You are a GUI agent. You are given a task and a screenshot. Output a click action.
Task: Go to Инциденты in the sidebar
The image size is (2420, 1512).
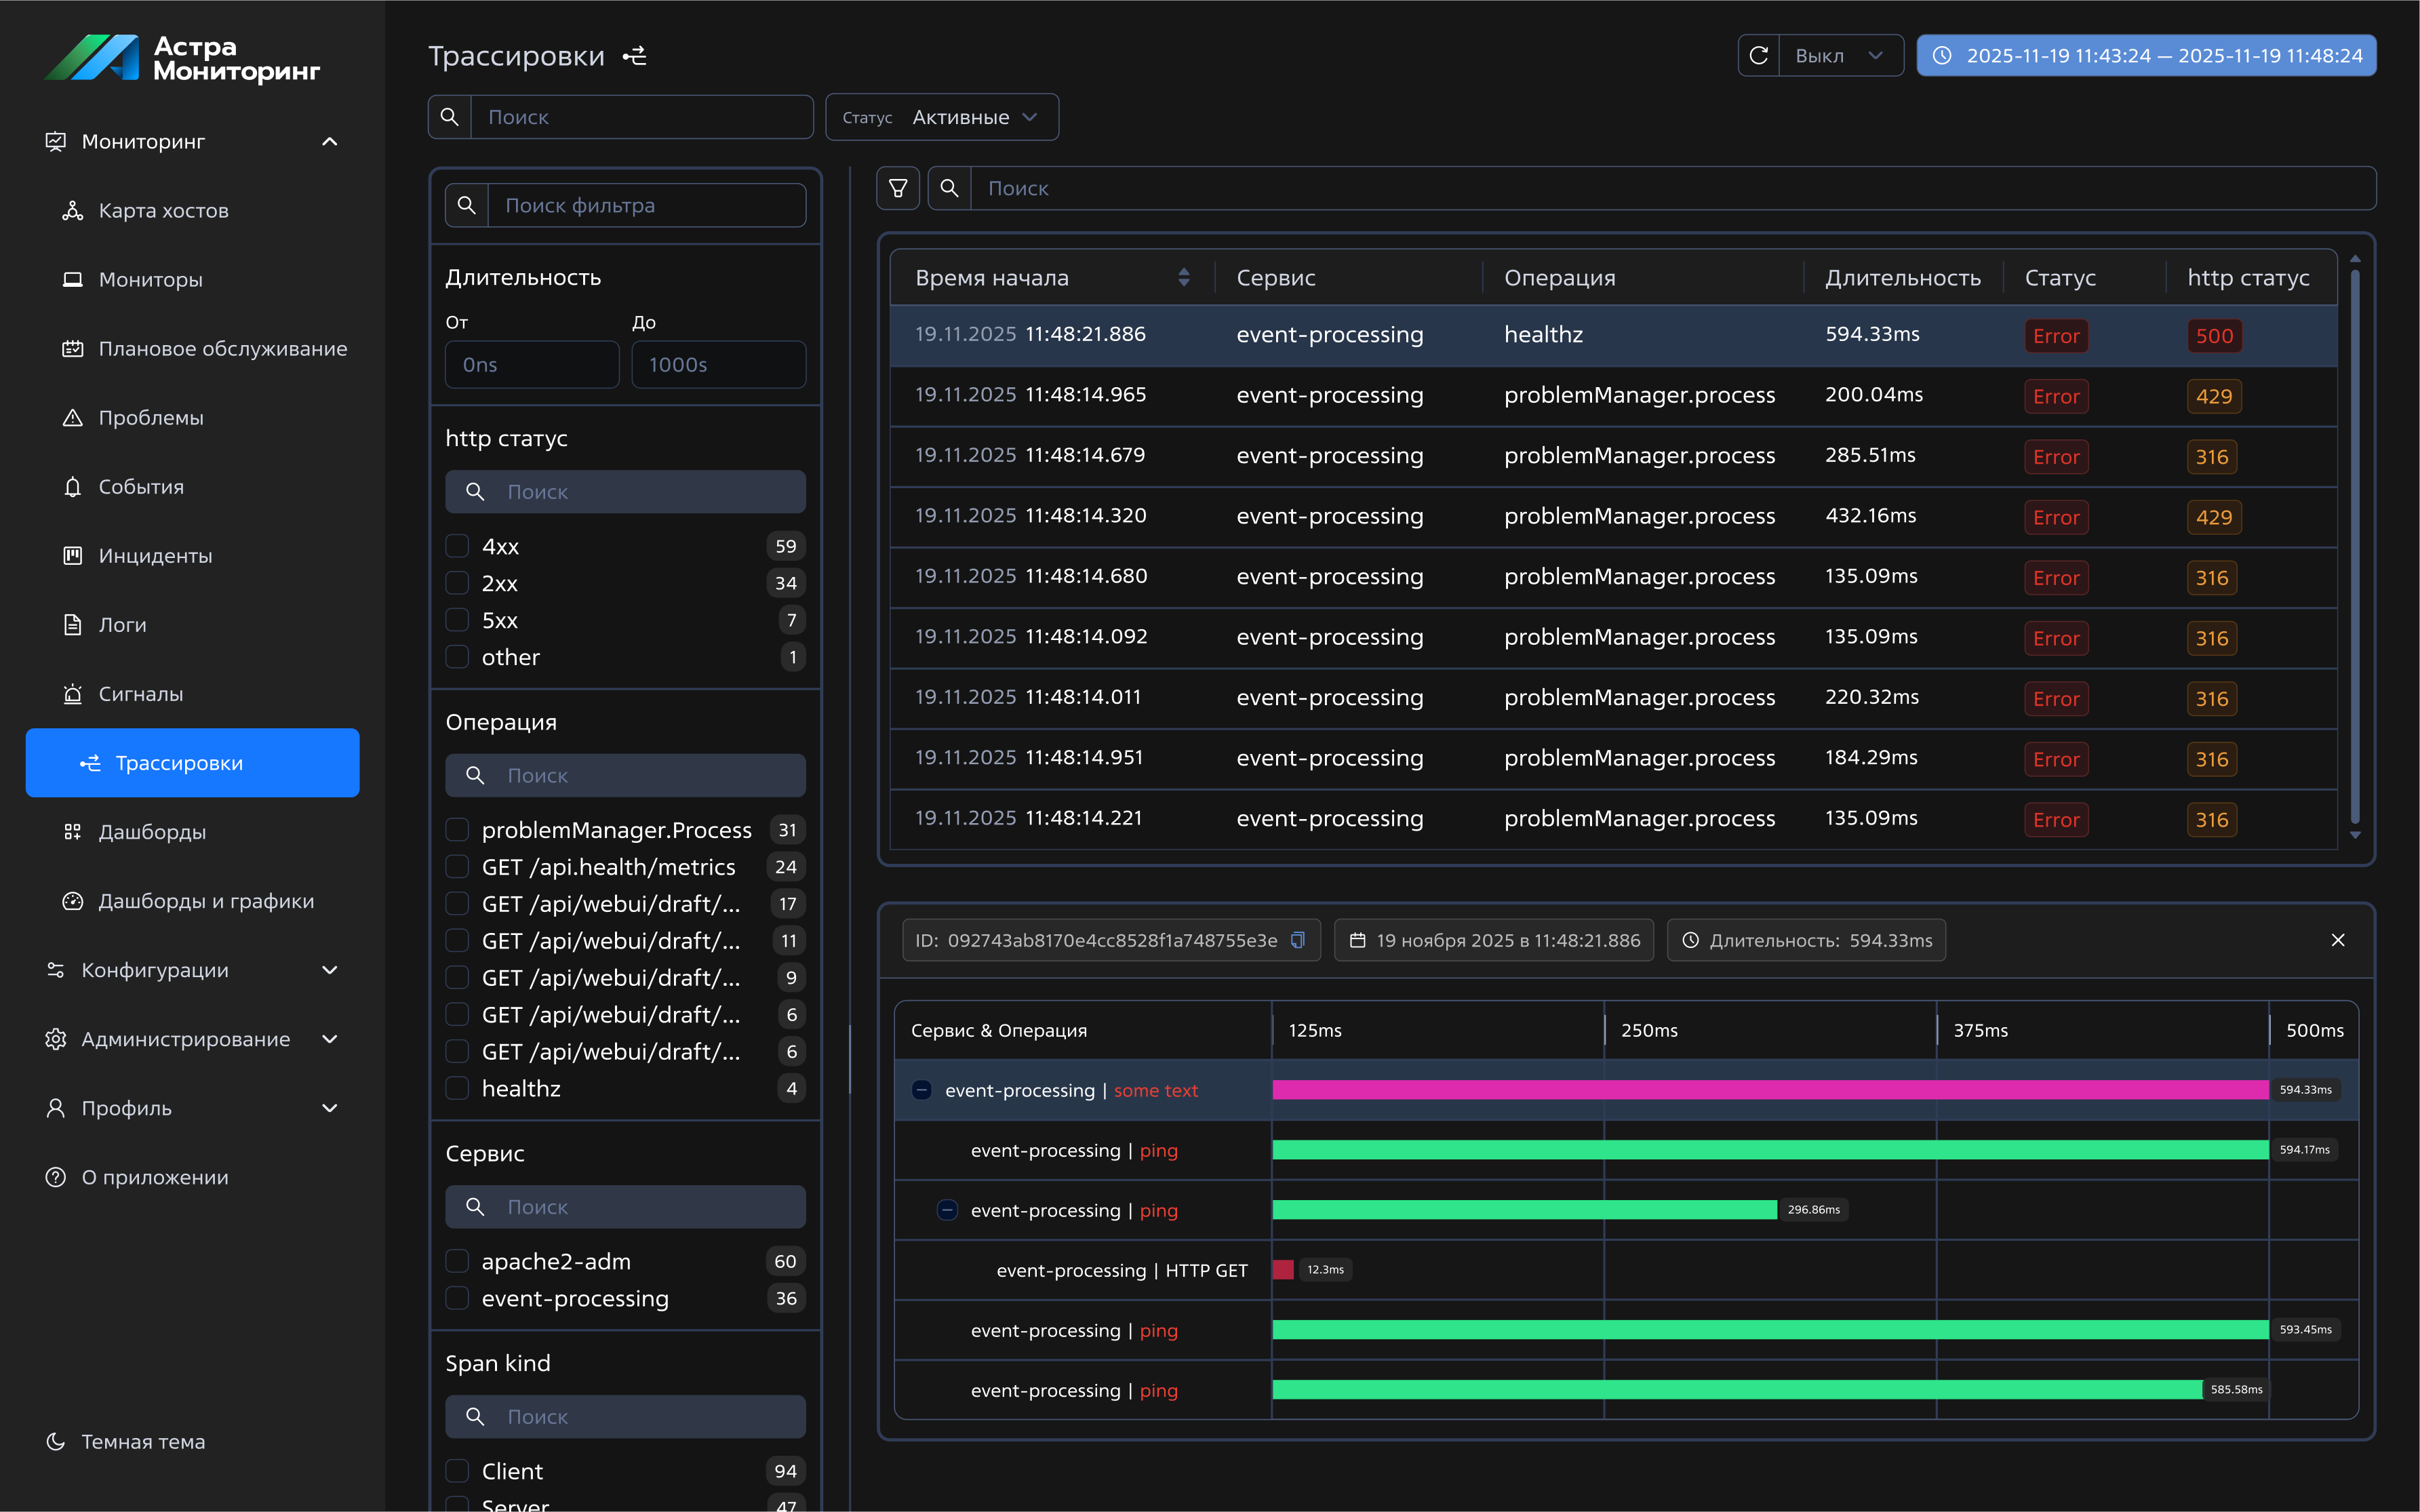155,556
